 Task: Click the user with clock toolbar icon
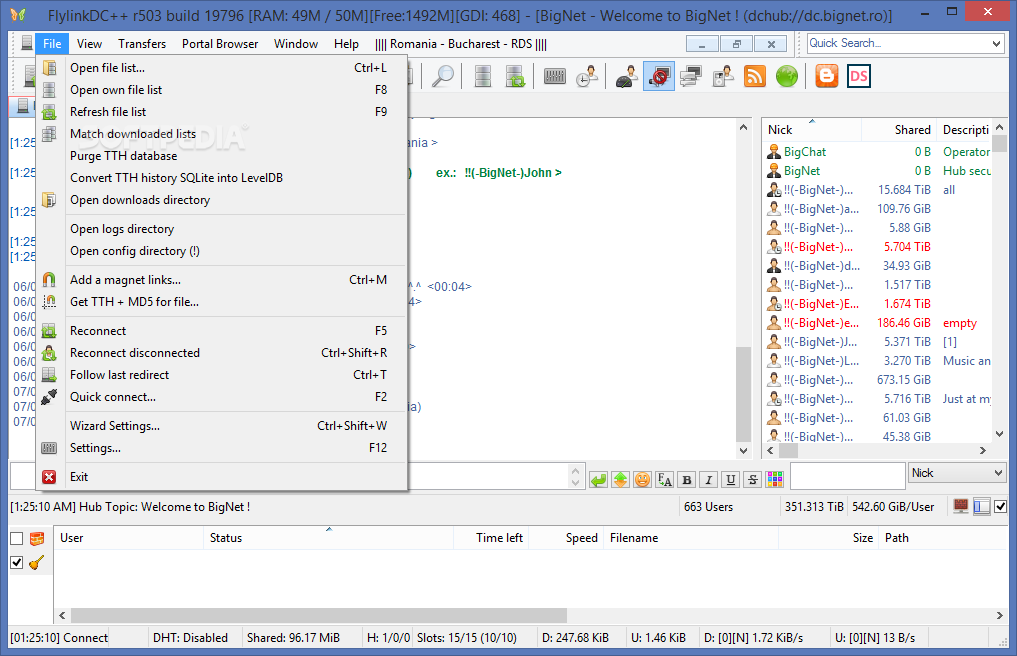[x=587, y=76]
